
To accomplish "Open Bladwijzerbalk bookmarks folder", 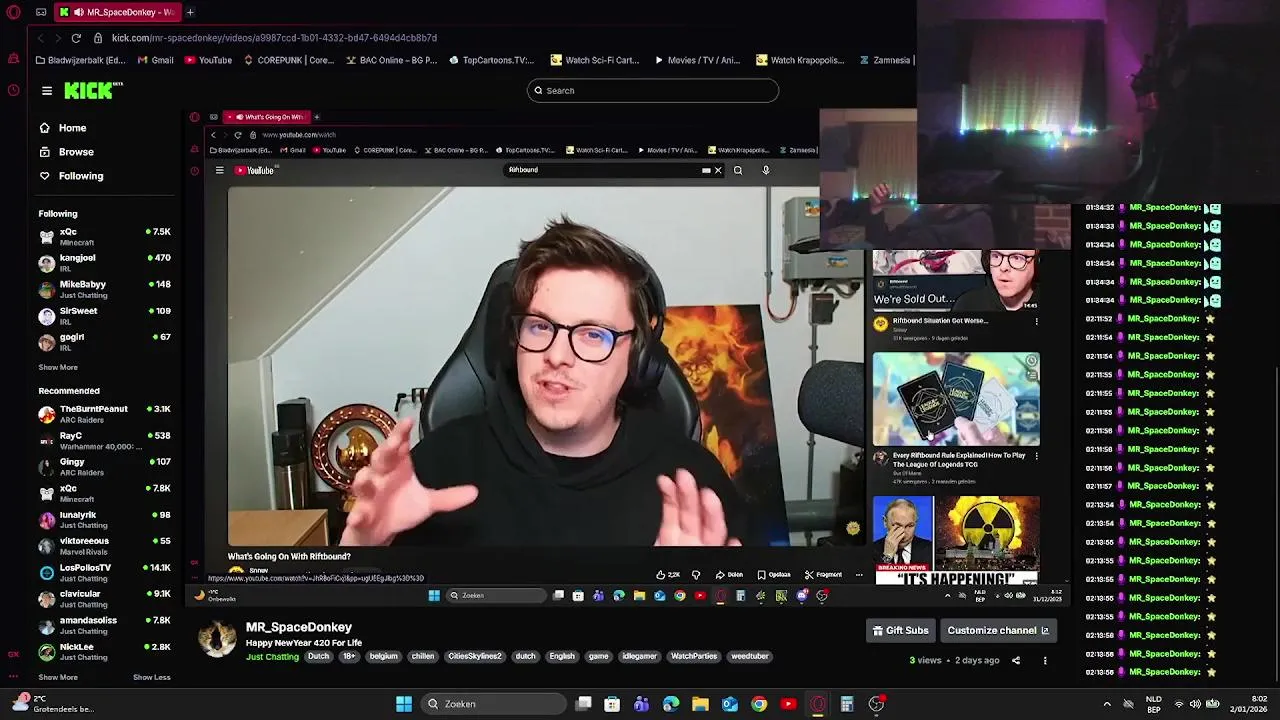I will pyautogui.click(x=79, y=60).
